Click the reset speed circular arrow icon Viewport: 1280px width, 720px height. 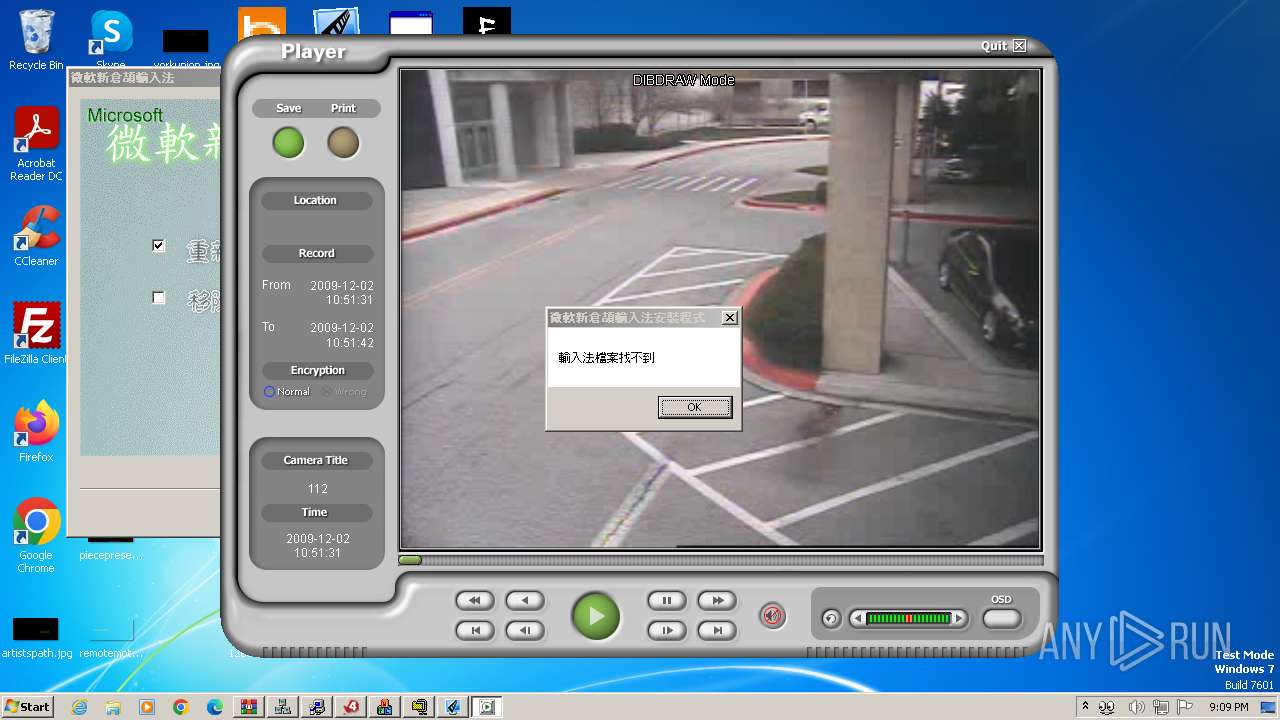831,619
